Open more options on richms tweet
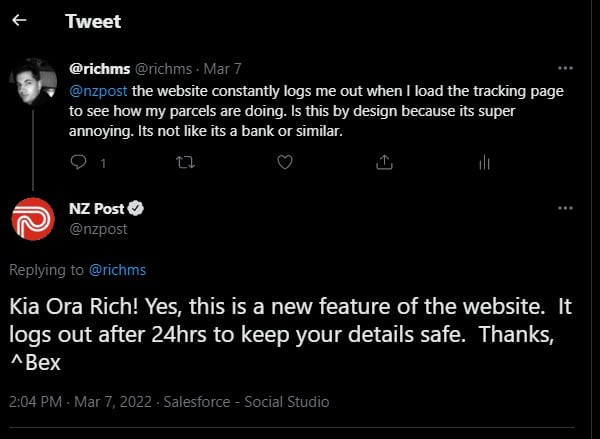This screenshot has width=600, height=439. pyautogui.click(x=565, y=68)
